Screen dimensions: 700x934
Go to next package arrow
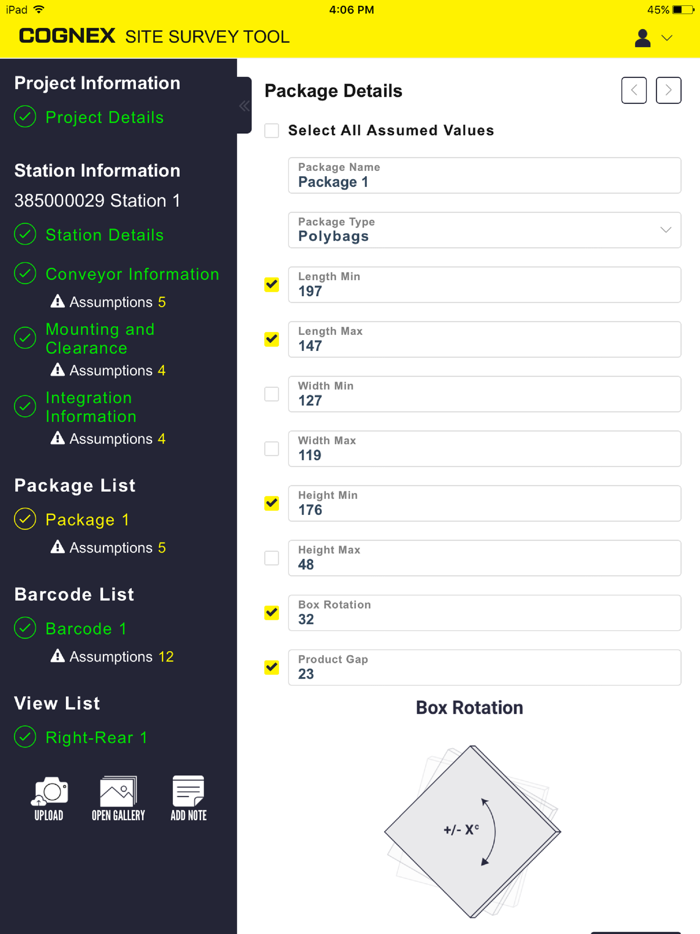point(669,90)
